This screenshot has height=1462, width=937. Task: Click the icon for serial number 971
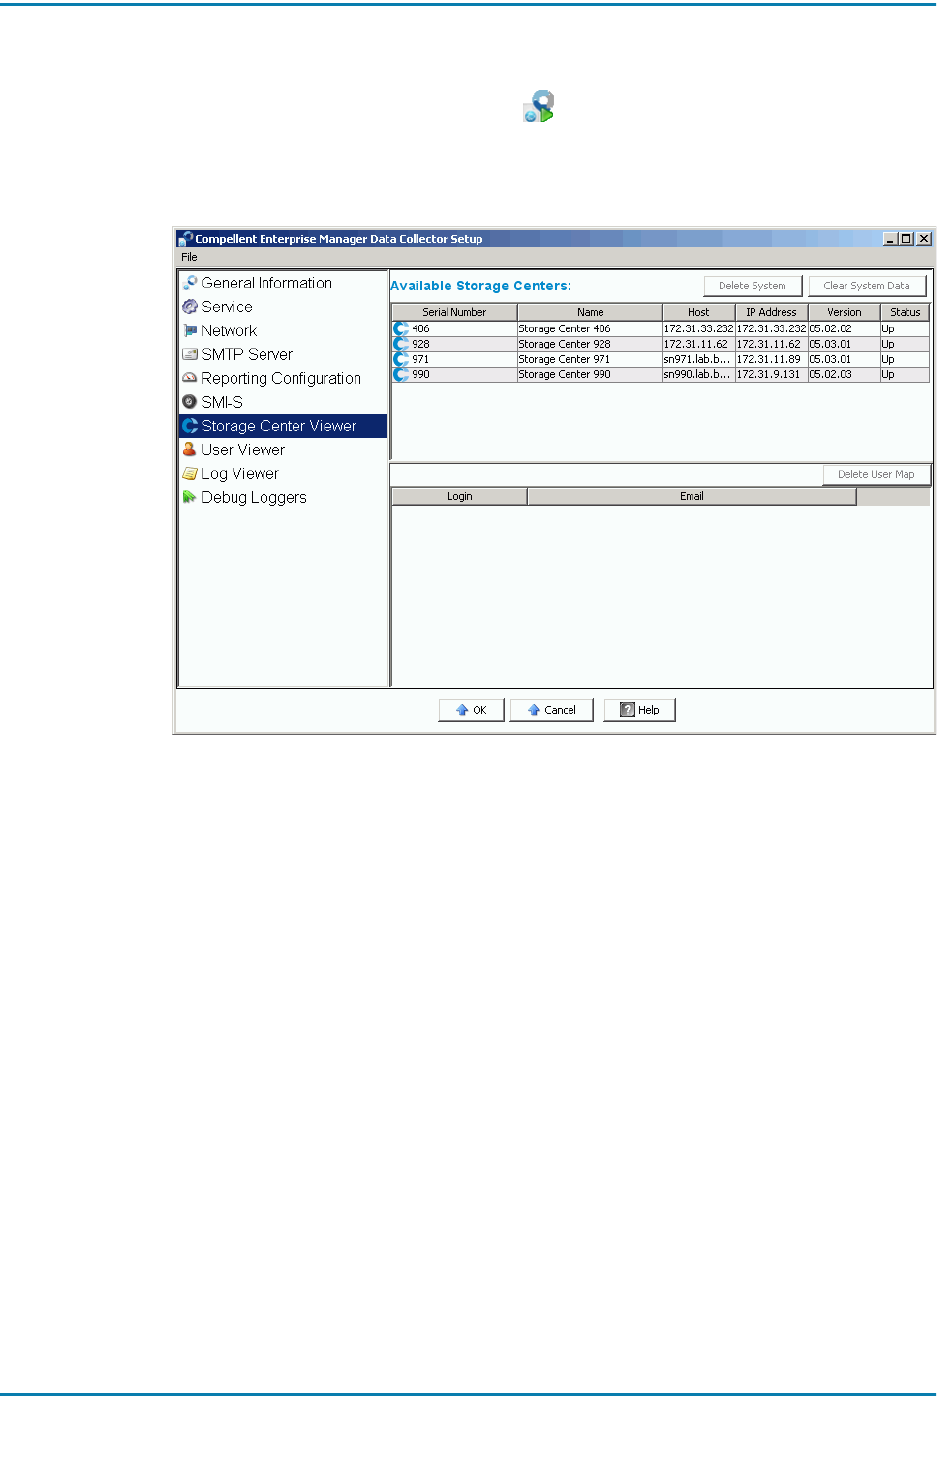coord(401,359)
